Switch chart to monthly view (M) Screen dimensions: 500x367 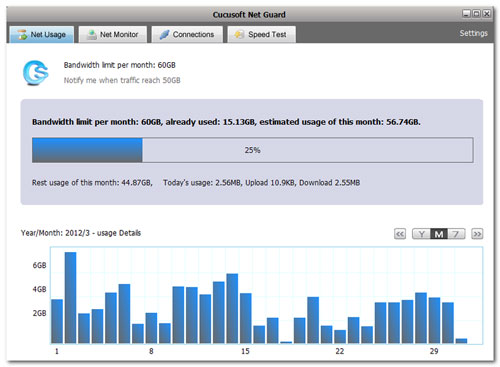point(439,234)
